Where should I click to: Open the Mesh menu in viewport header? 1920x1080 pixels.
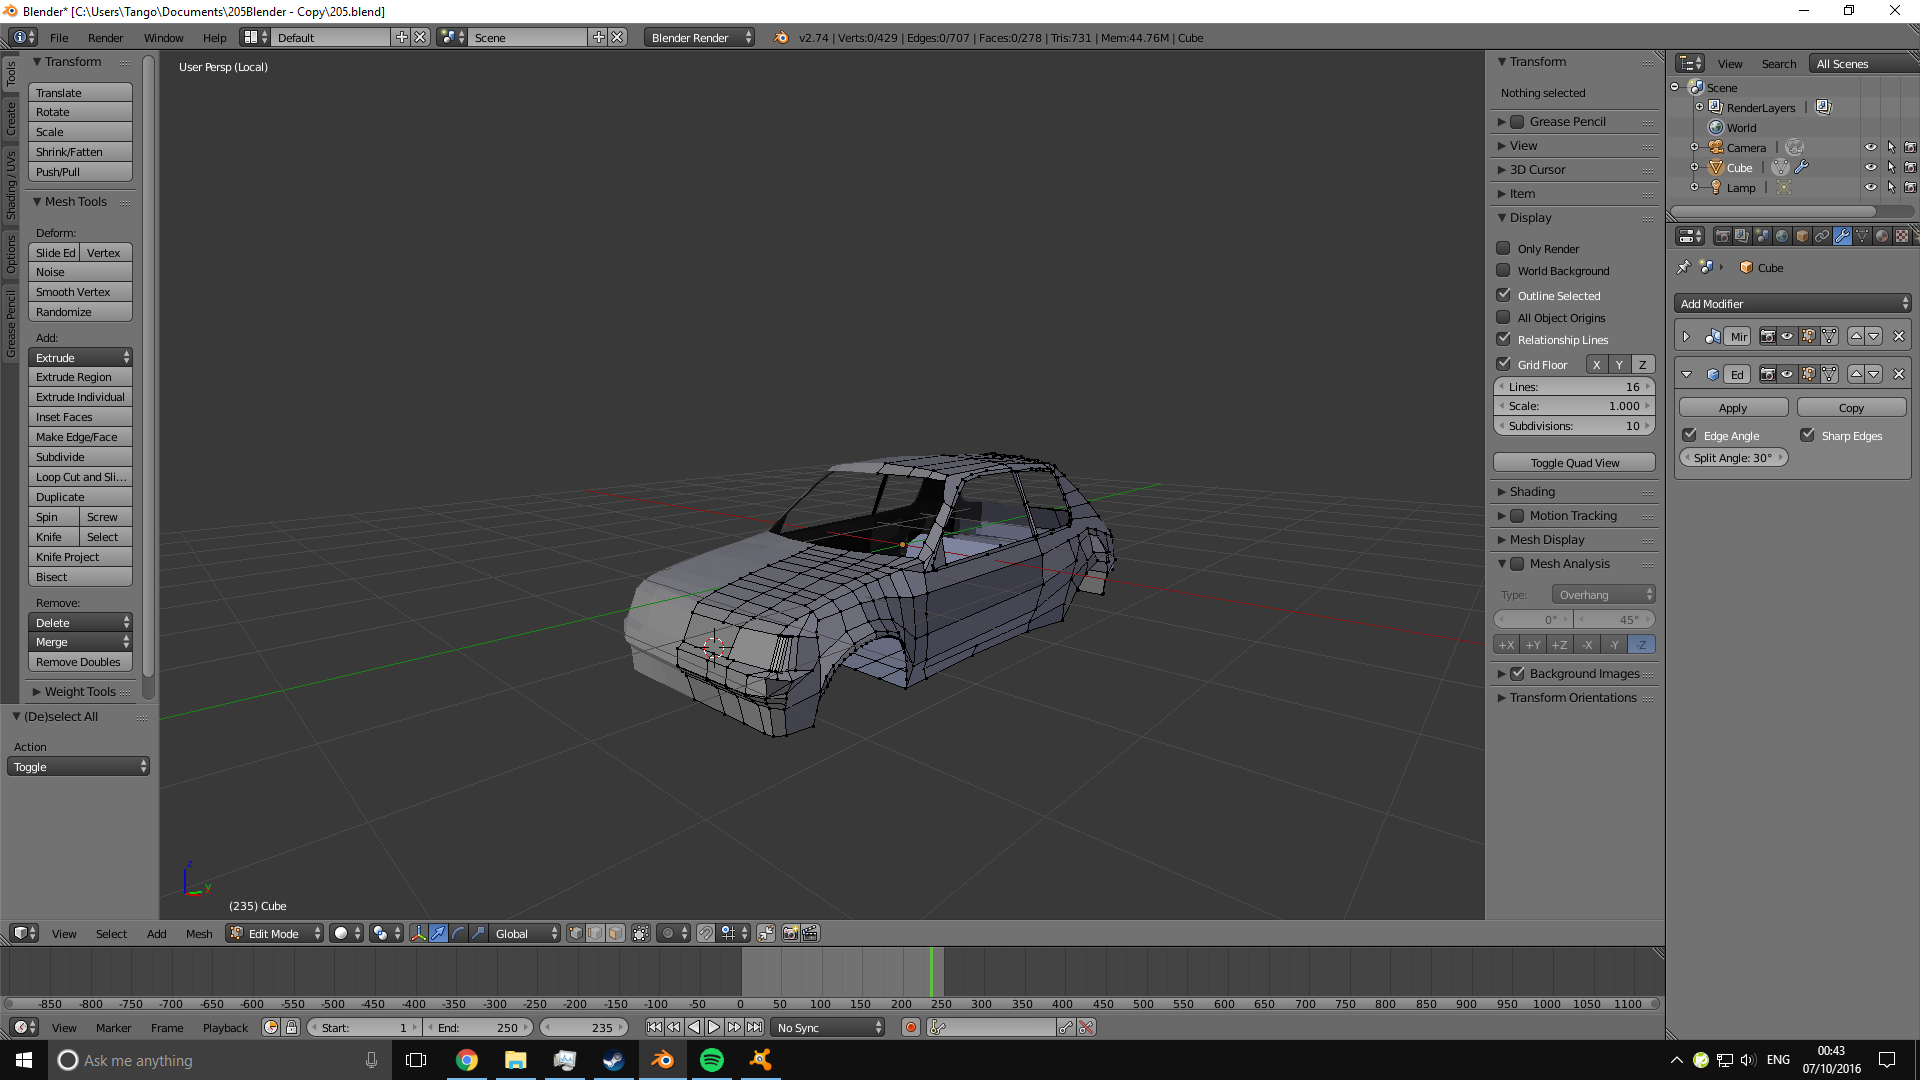pyautogui.click(x=199, y=933)
